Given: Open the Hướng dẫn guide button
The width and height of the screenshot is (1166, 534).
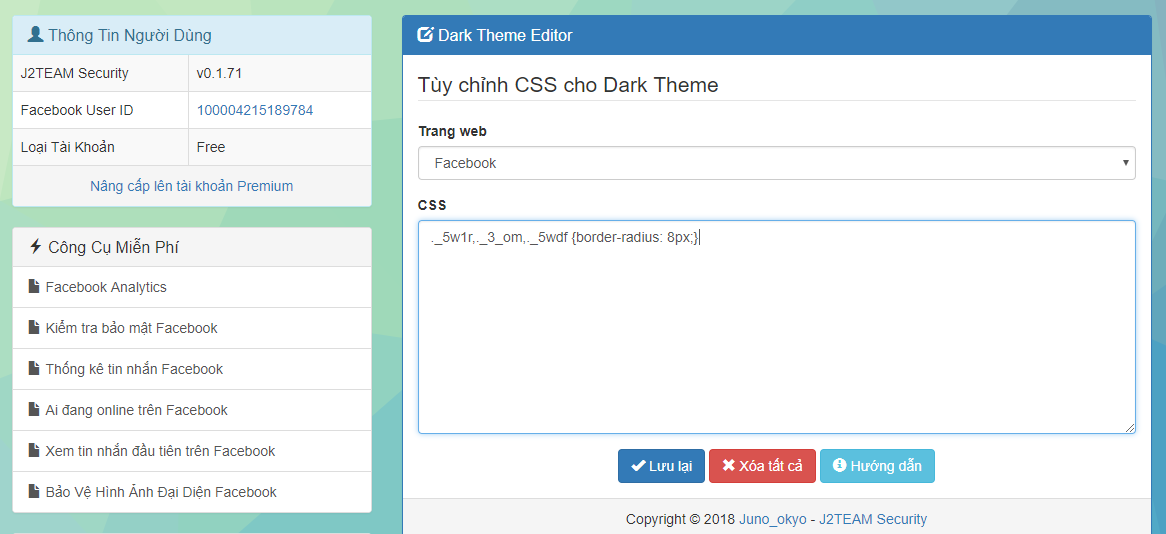Looking at the screenshot, I should pos(877,466).
